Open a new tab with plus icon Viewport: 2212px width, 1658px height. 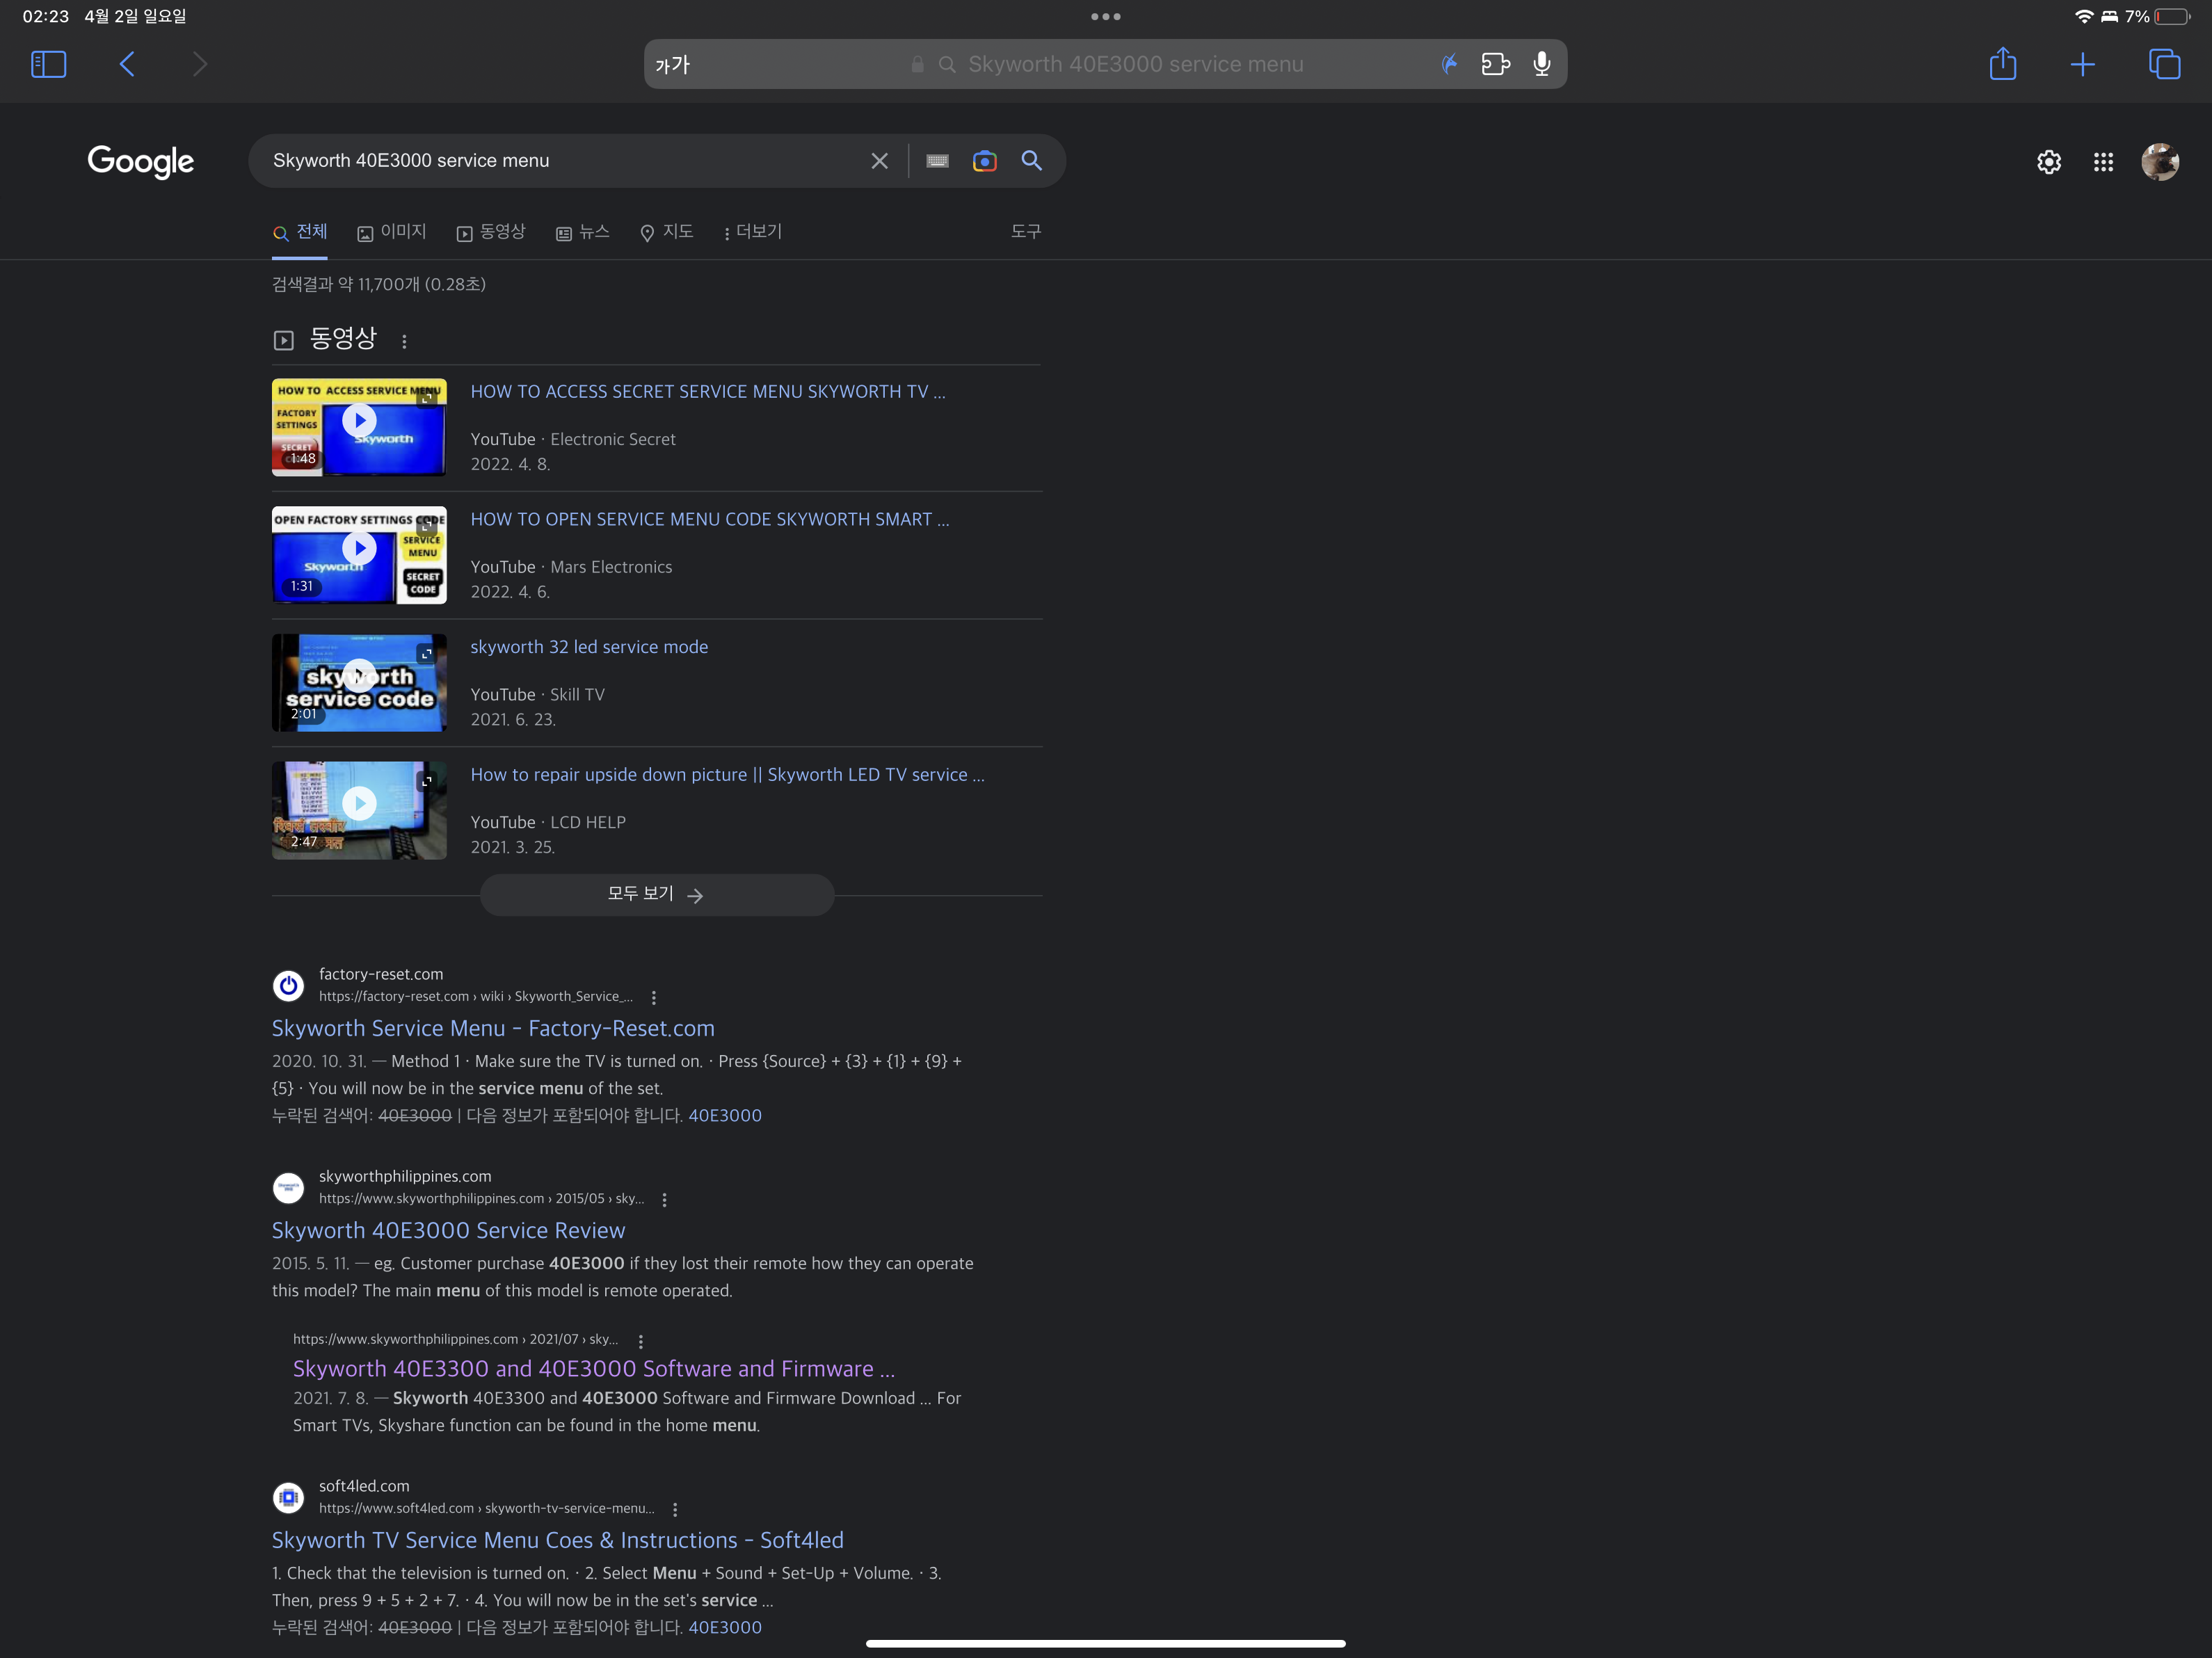click(2082, 64)
